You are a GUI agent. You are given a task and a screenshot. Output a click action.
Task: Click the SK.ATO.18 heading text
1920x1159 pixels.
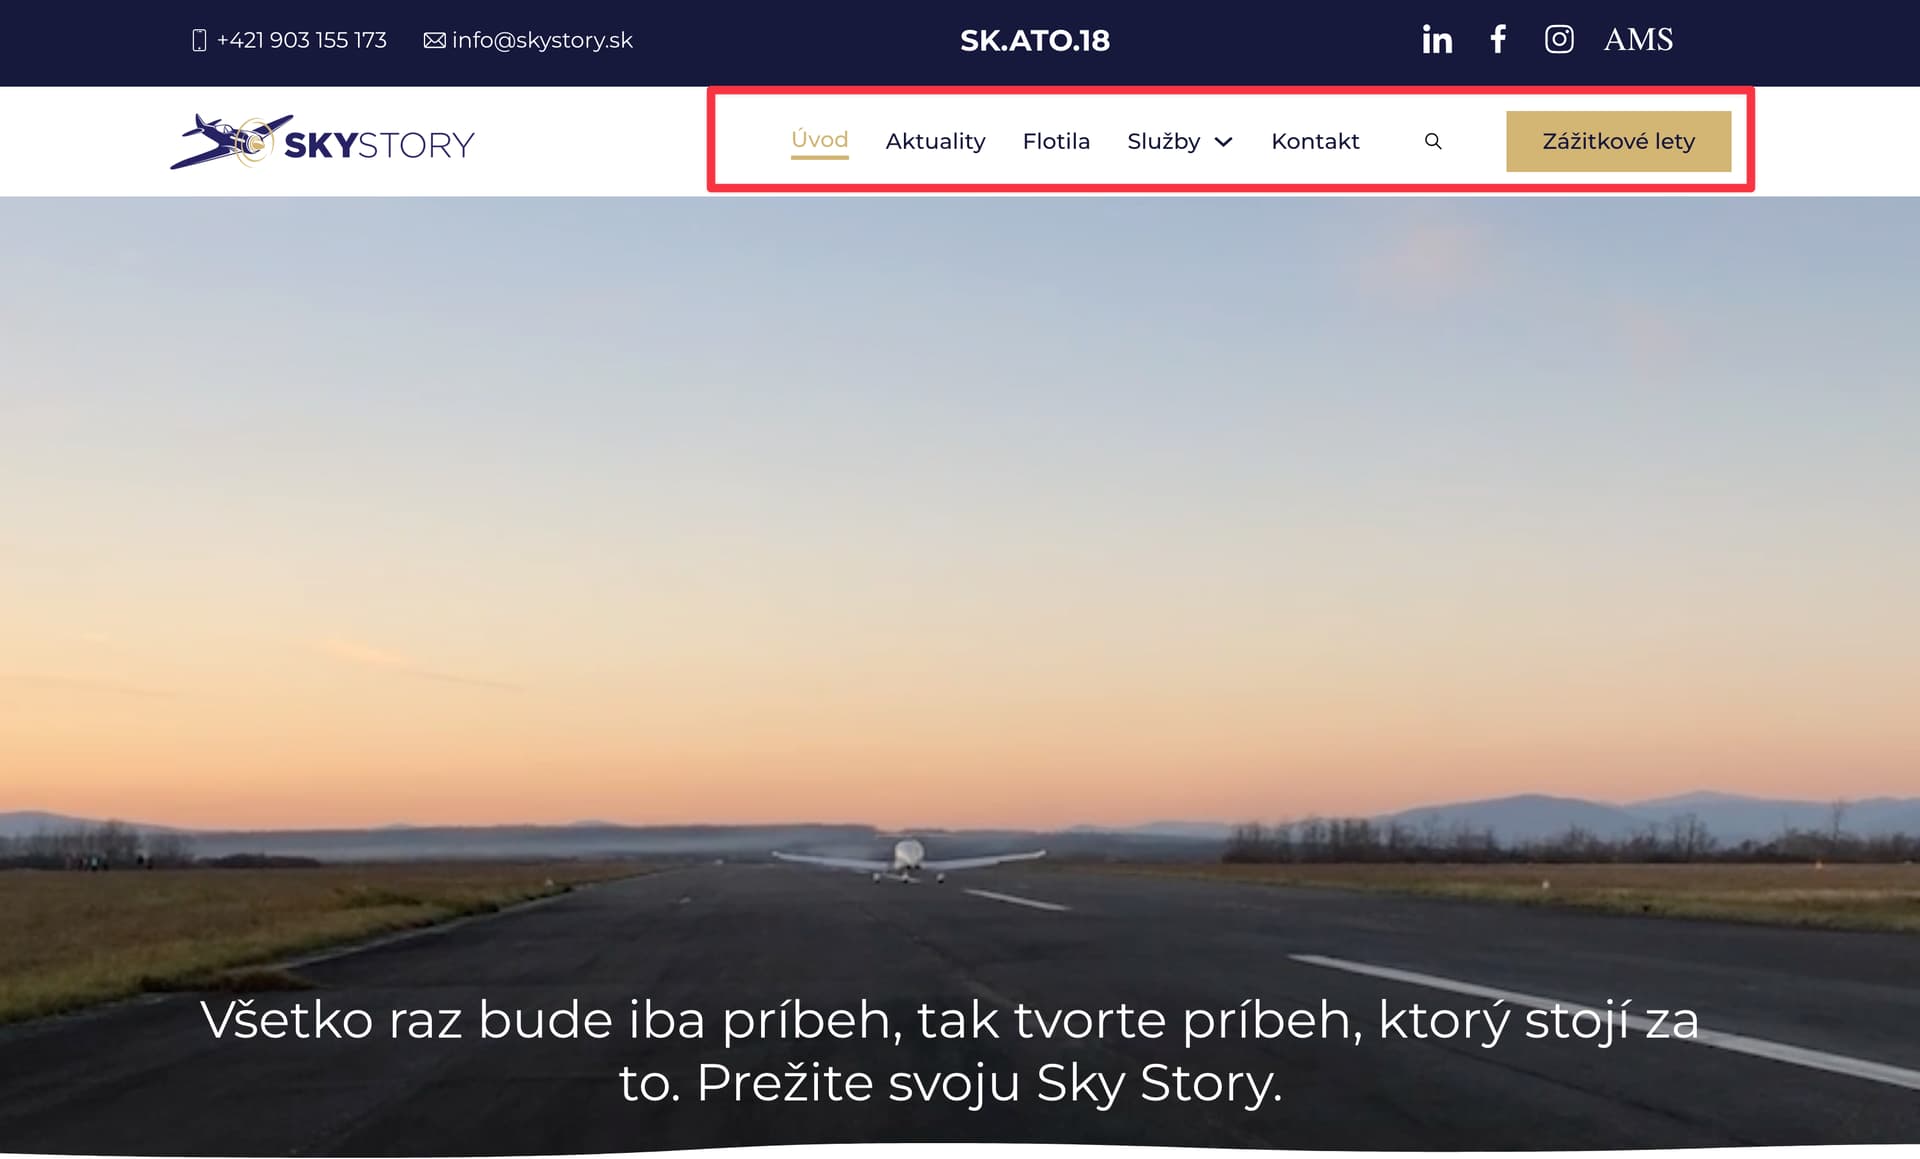tap(1034, 40)
